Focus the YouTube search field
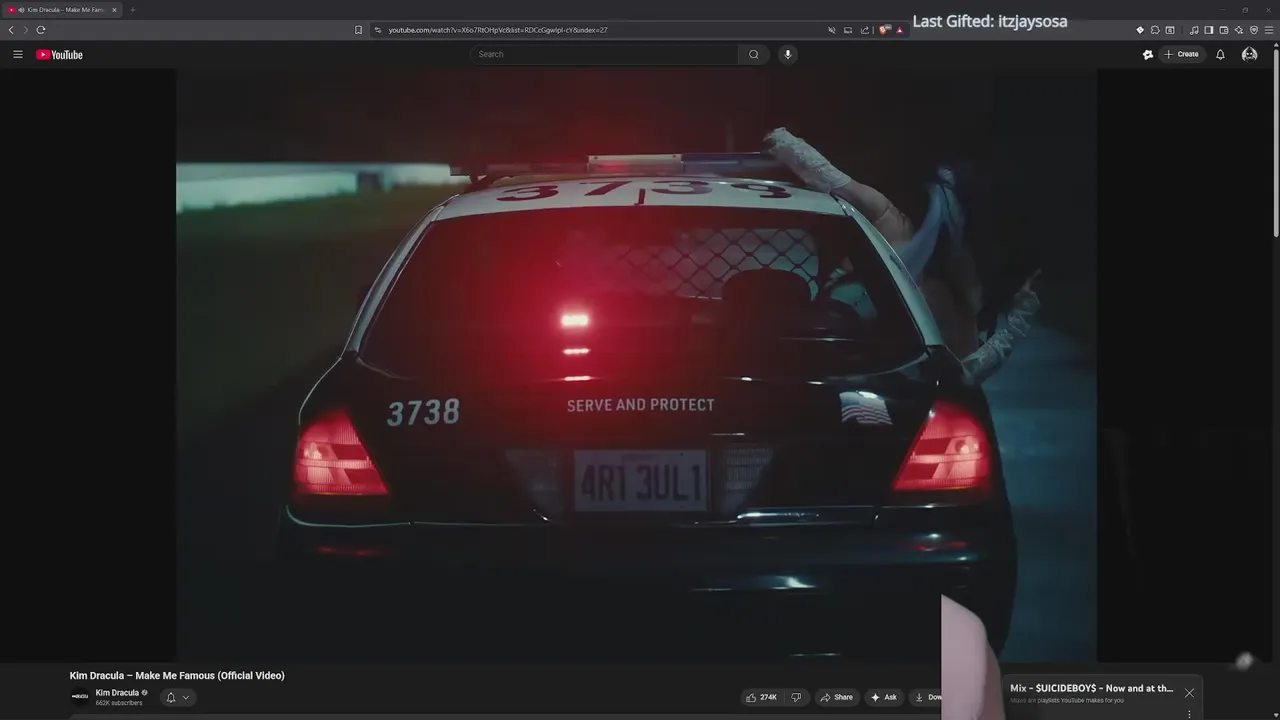 (x=605, y=54)
